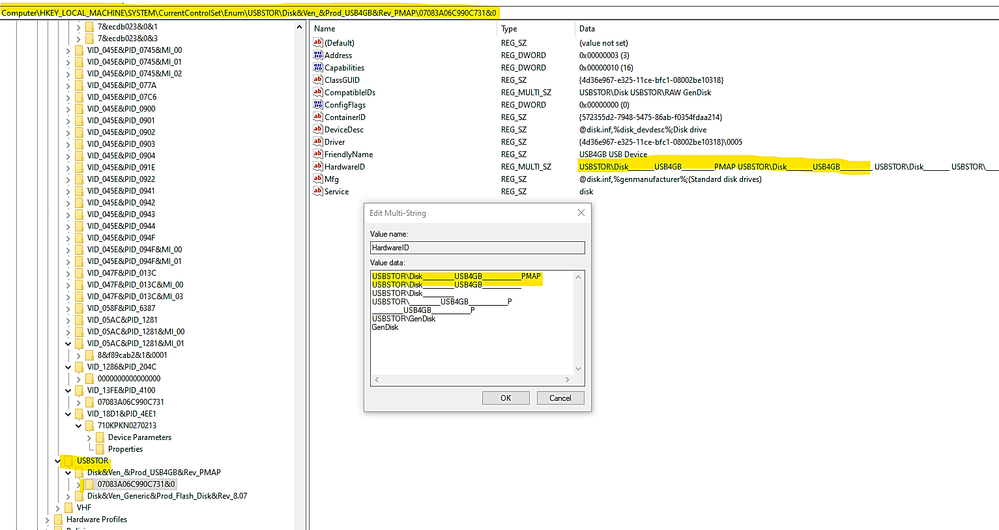Click the Device Parameters folder icon
The height and width of the screenshot is (530, 999).
pos(99,438)
